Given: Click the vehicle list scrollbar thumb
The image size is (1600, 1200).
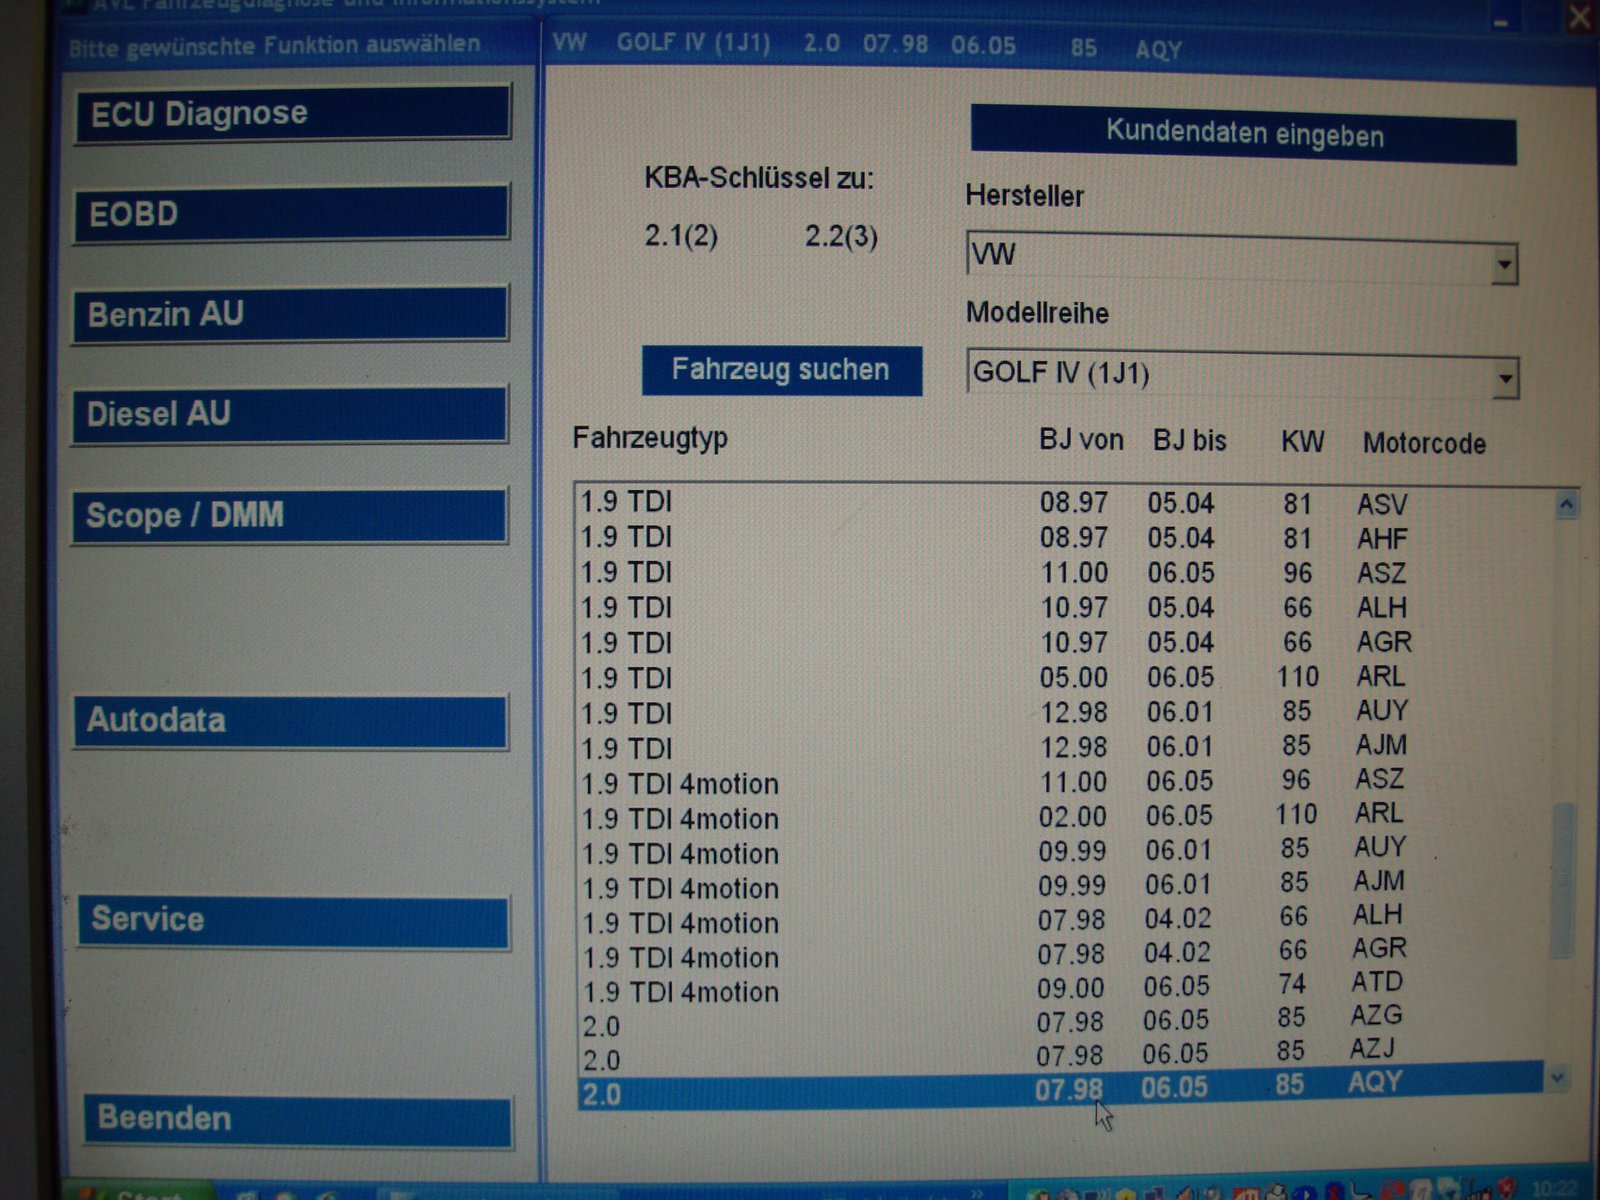Looking at the screenshot, I should (1561, 880).
